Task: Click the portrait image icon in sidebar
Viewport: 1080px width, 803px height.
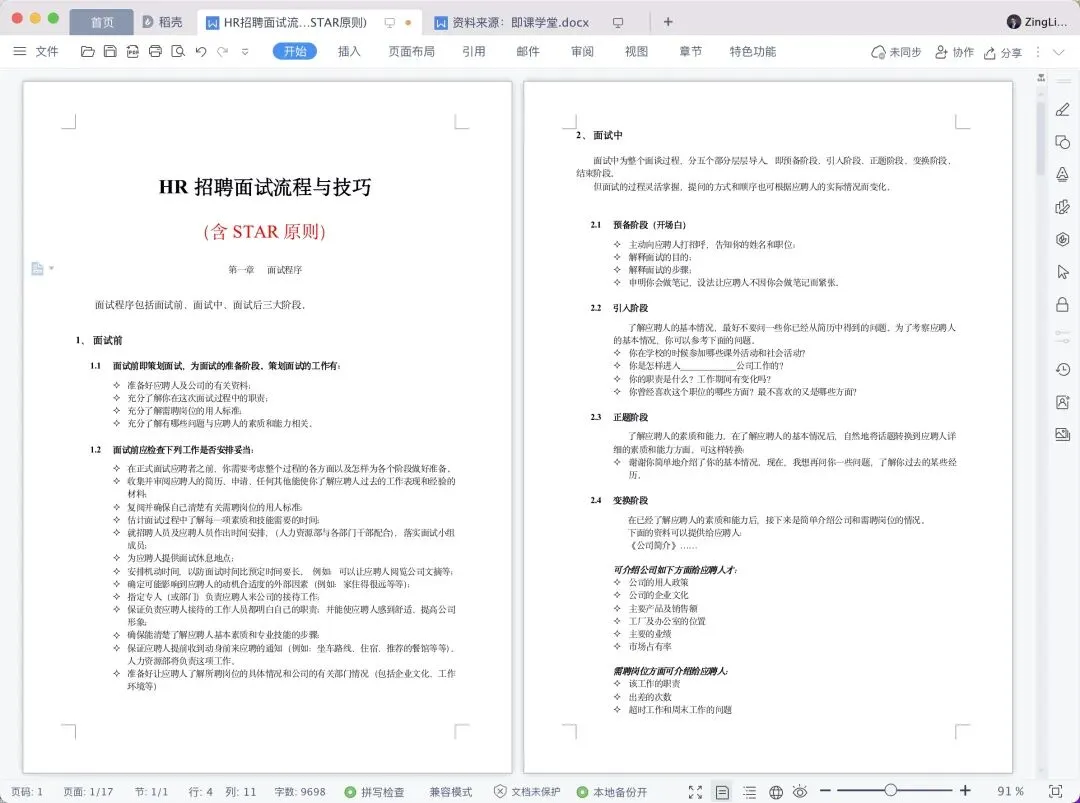Action: point(1063,402)
